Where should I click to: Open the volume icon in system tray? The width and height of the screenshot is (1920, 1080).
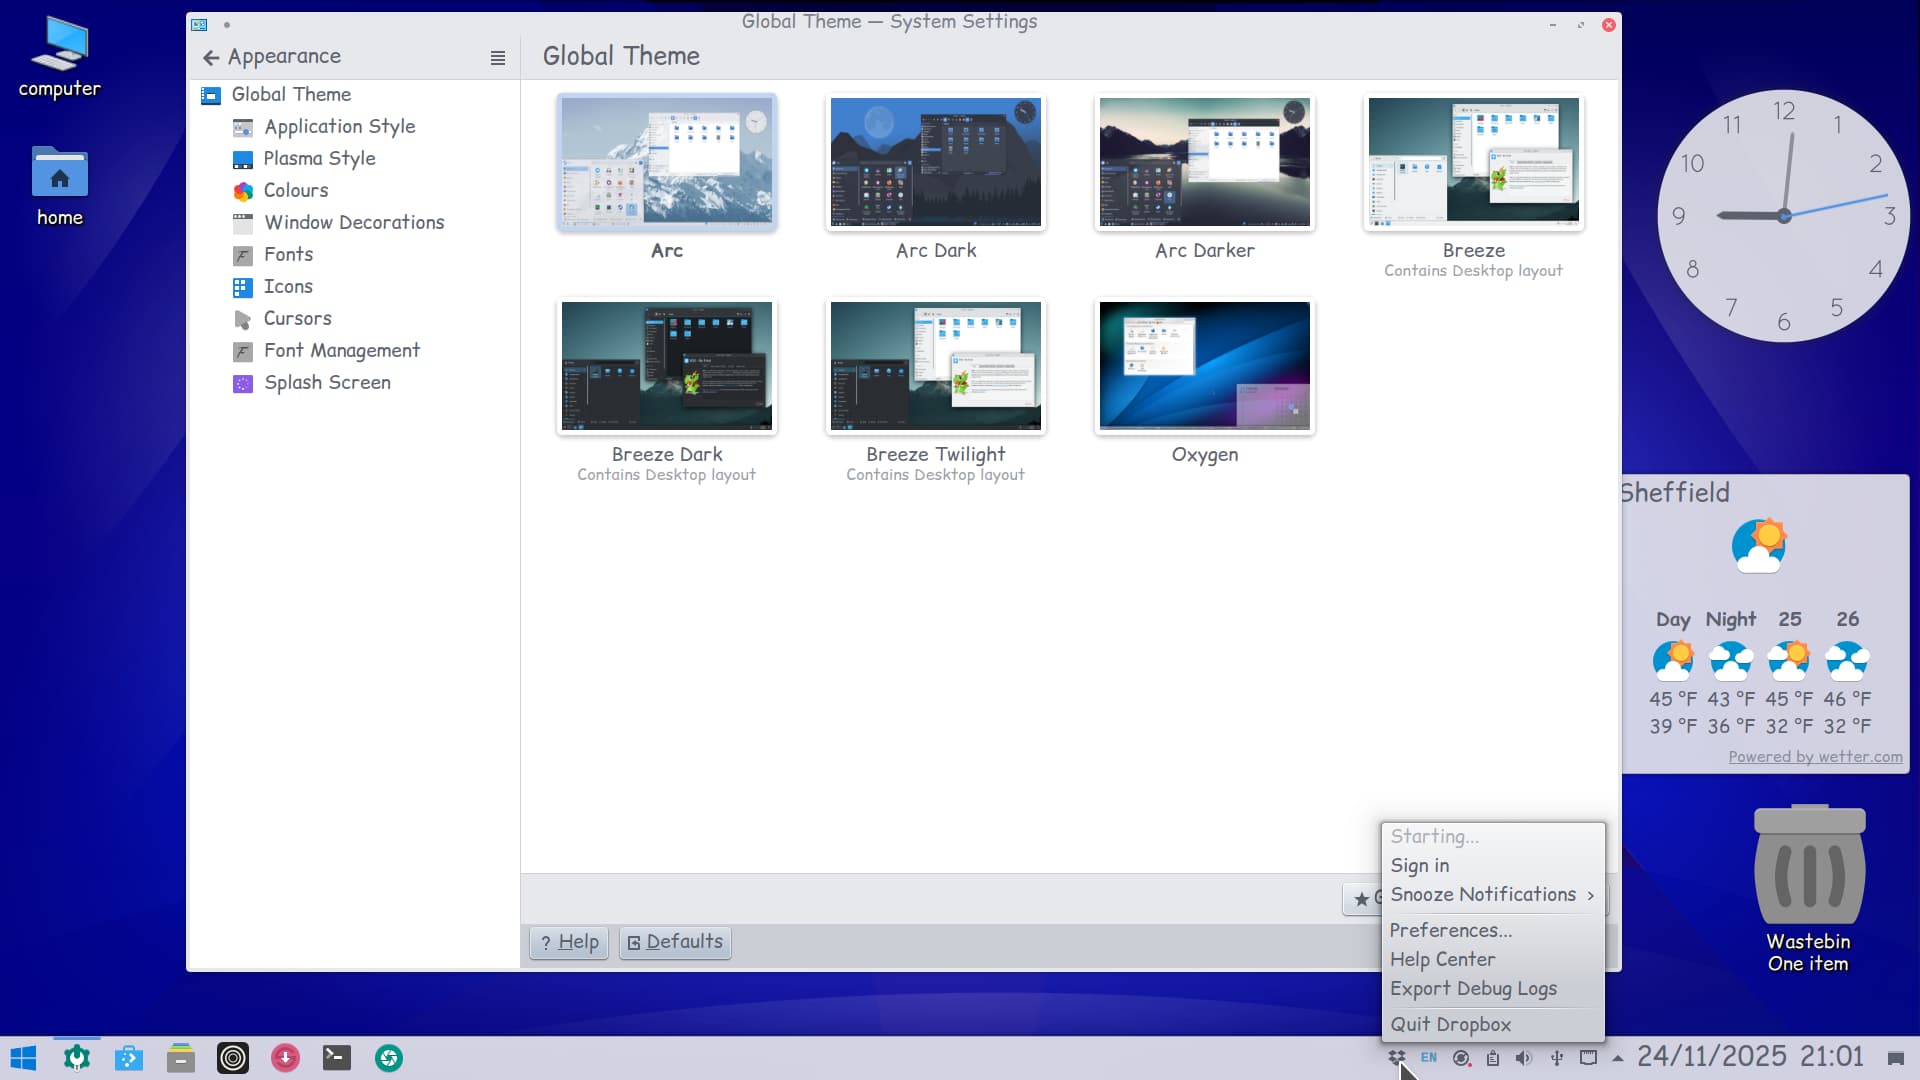pos(1523,1057)
